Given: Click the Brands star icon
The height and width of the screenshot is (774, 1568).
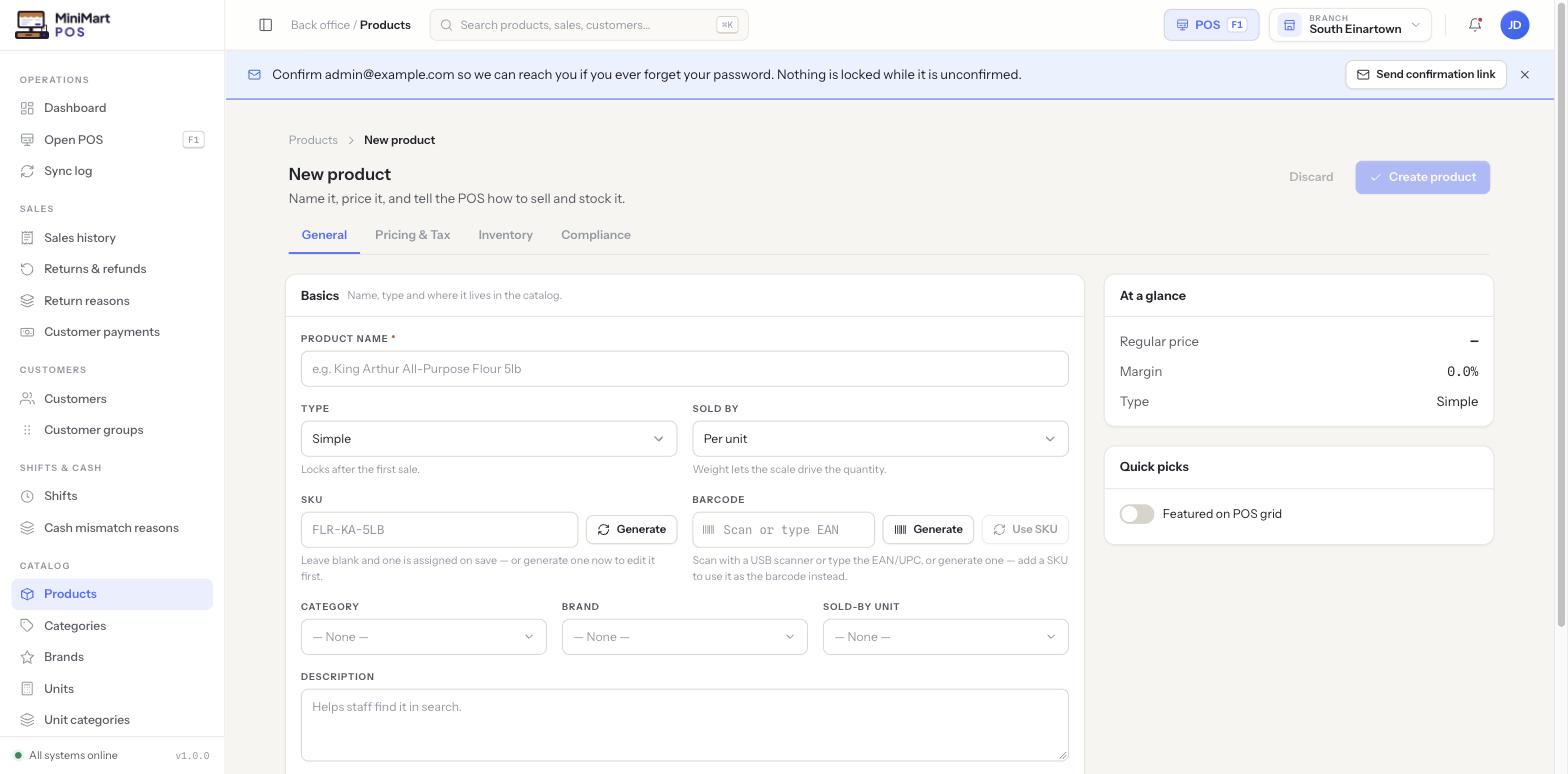Looking at the screenshot, I should tap(27, 657).
